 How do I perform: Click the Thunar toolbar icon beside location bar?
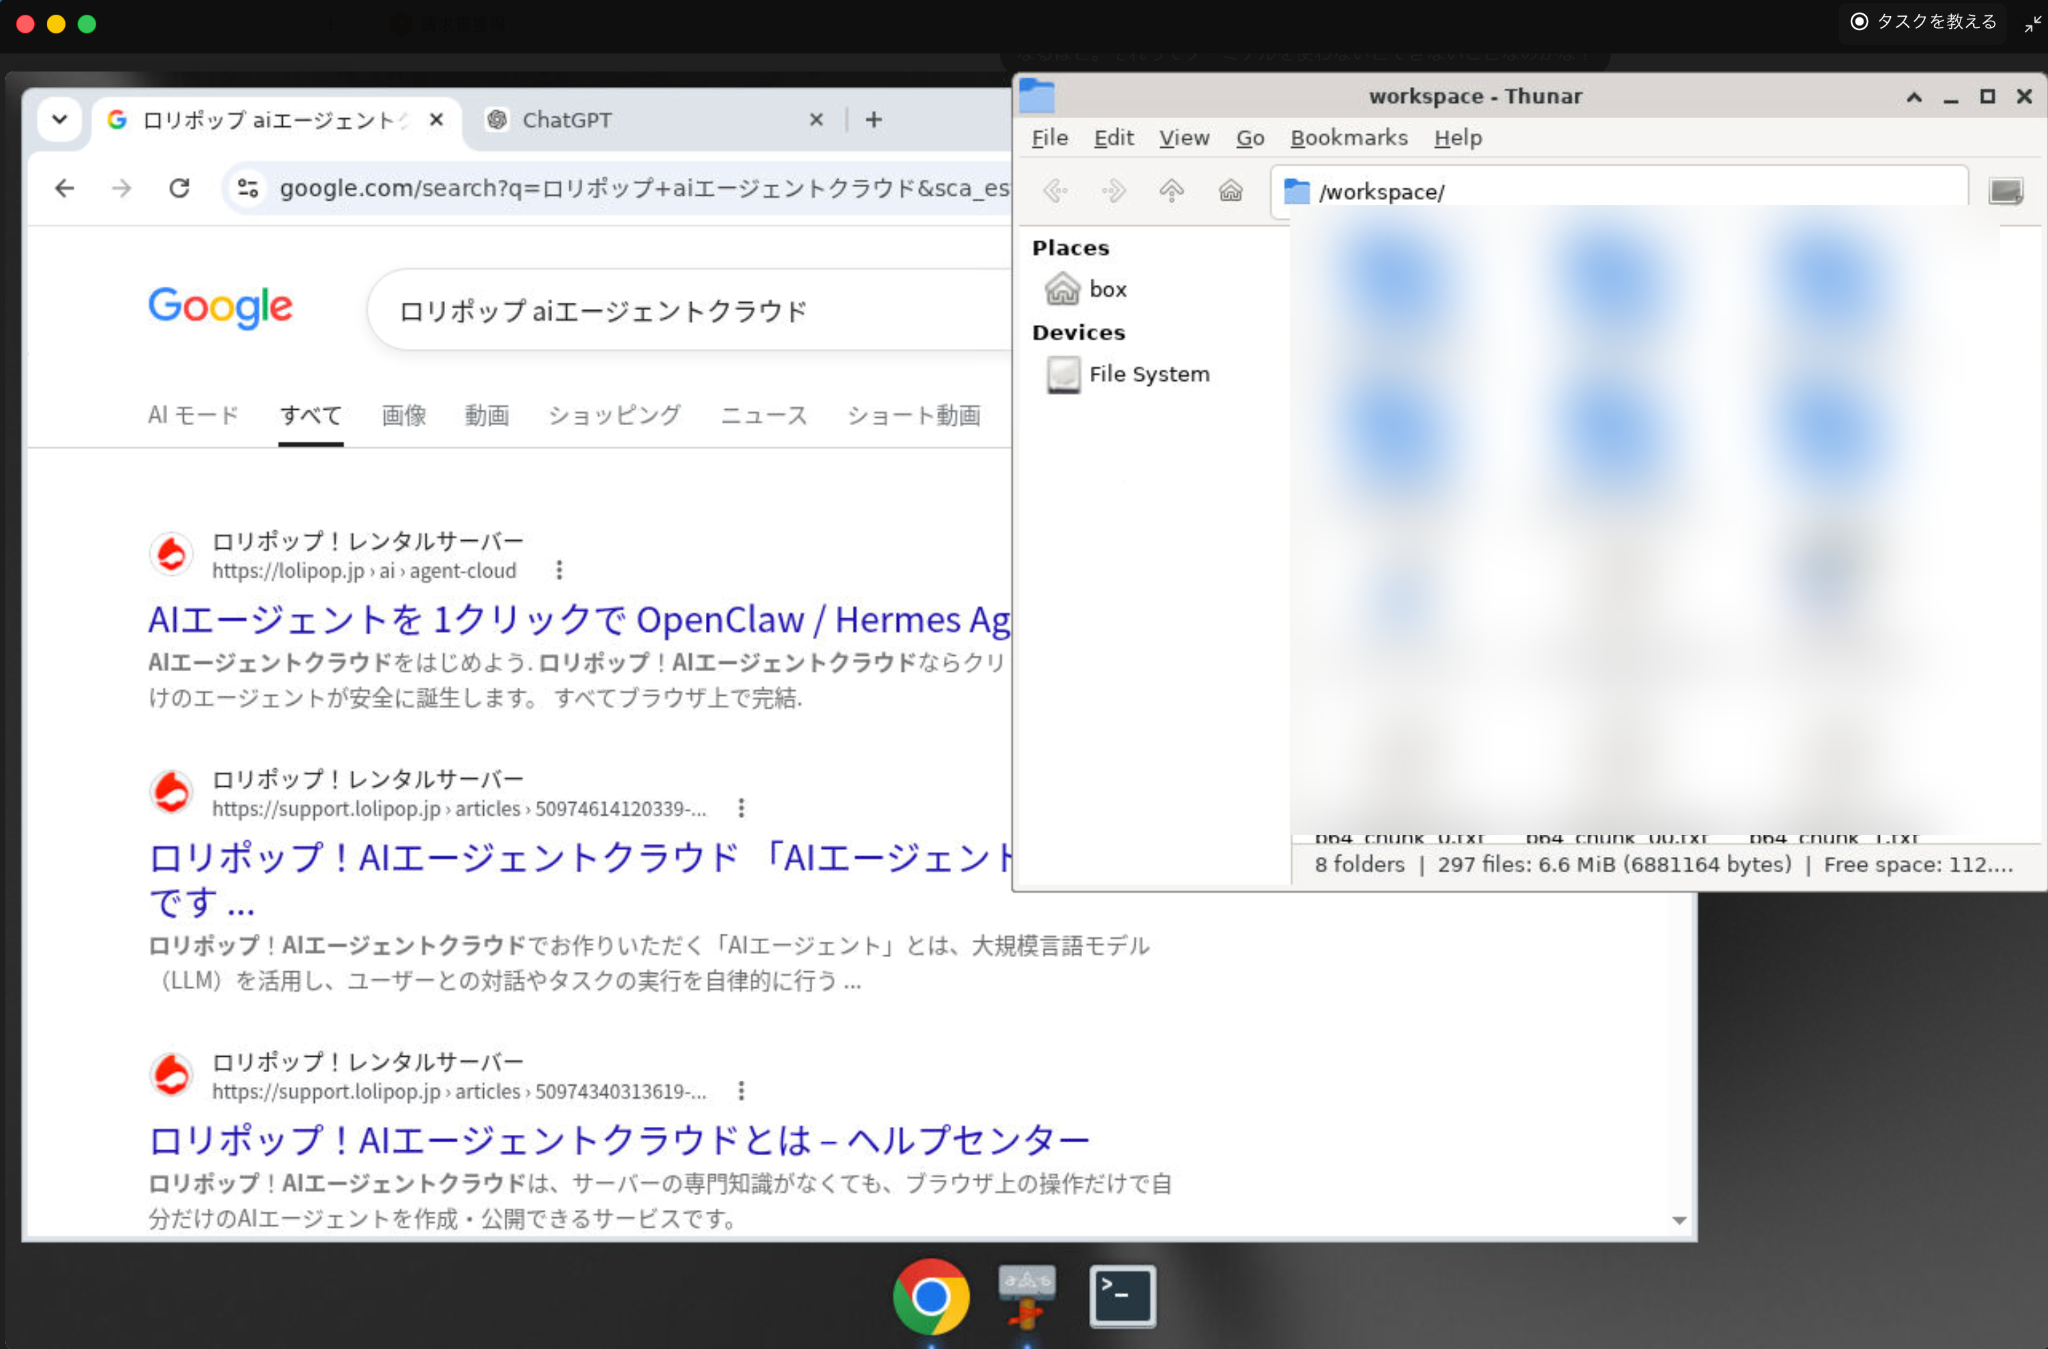click(x=2005, y=191)
